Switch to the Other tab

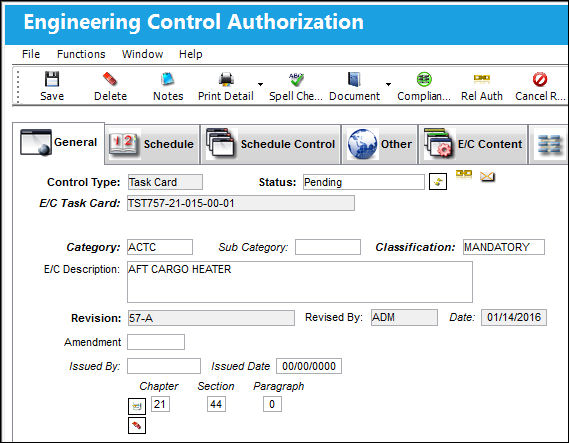click(x=380, y=144)
